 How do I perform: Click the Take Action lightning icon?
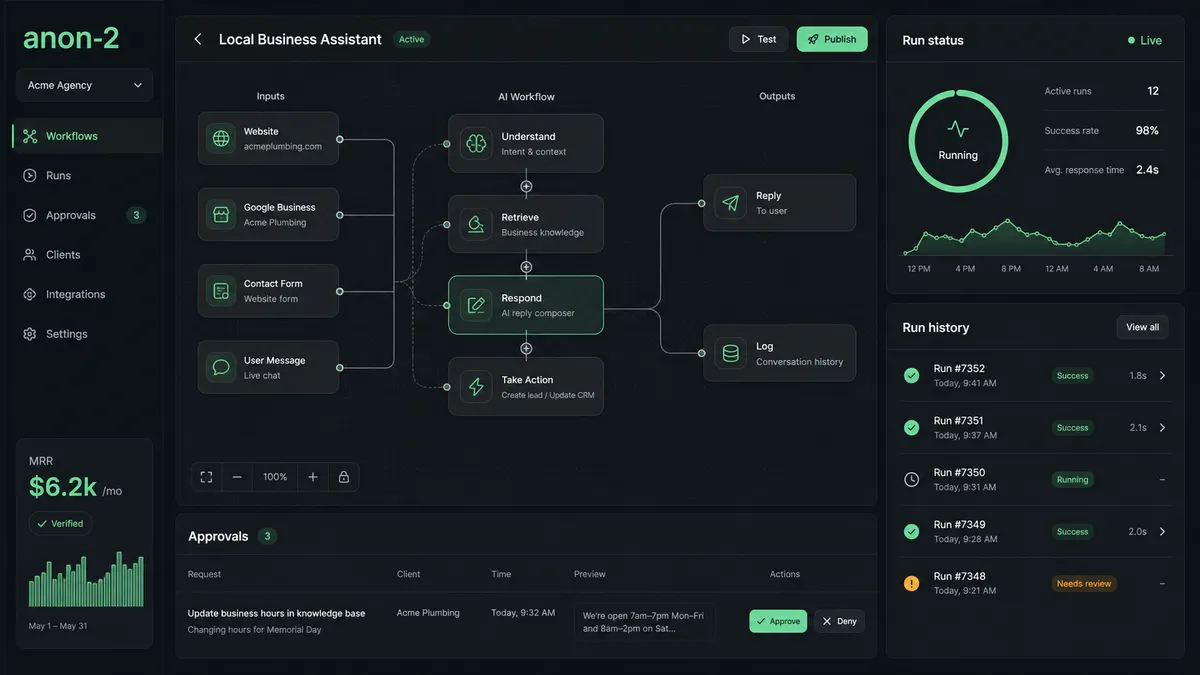(477, 386)
